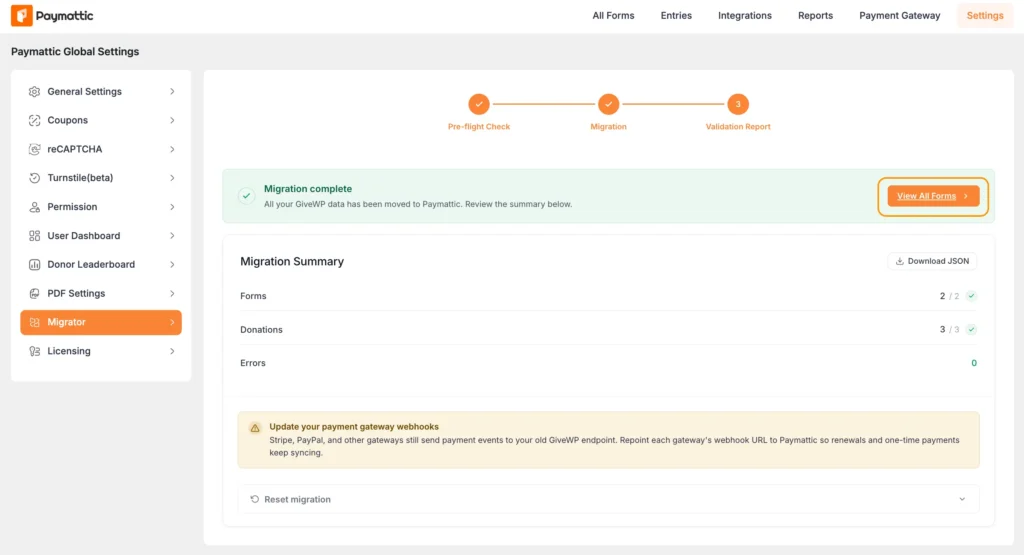Click the Migration step checkmark circle

608,104
